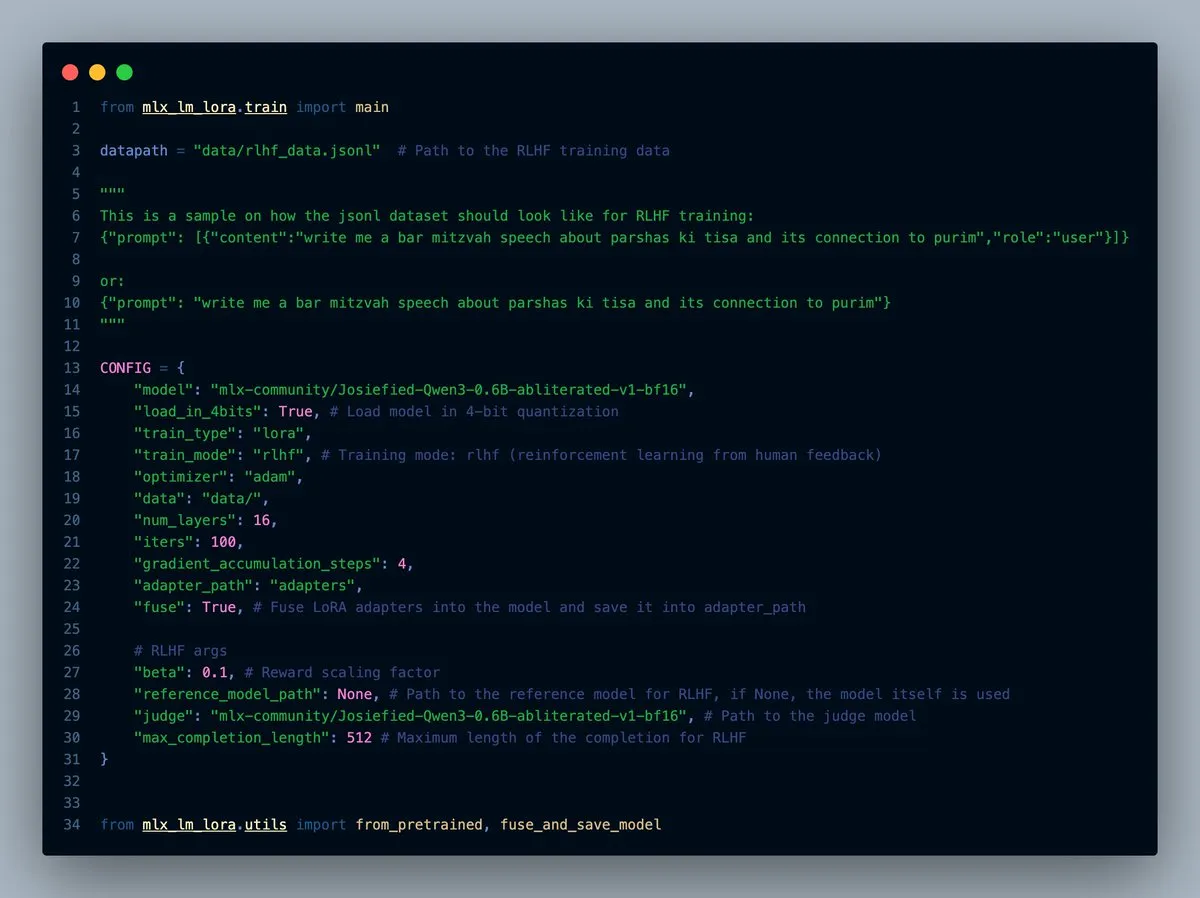The height and width of the screenshot is (898, 1200).
Task: Click the CONFIG variable name
Action: pos(125,368)
